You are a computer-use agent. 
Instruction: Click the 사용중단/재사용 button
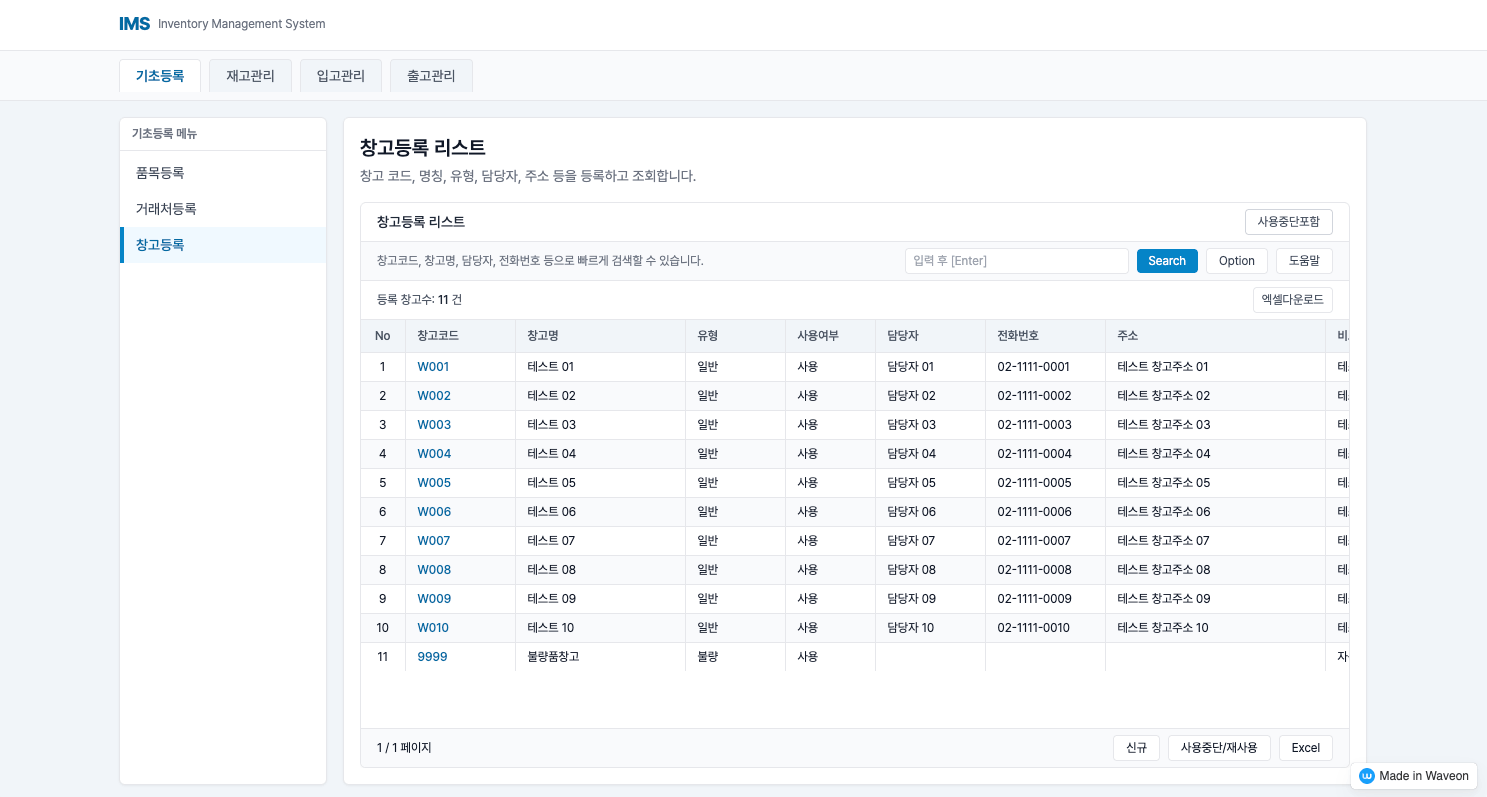tap(1219, 747)
